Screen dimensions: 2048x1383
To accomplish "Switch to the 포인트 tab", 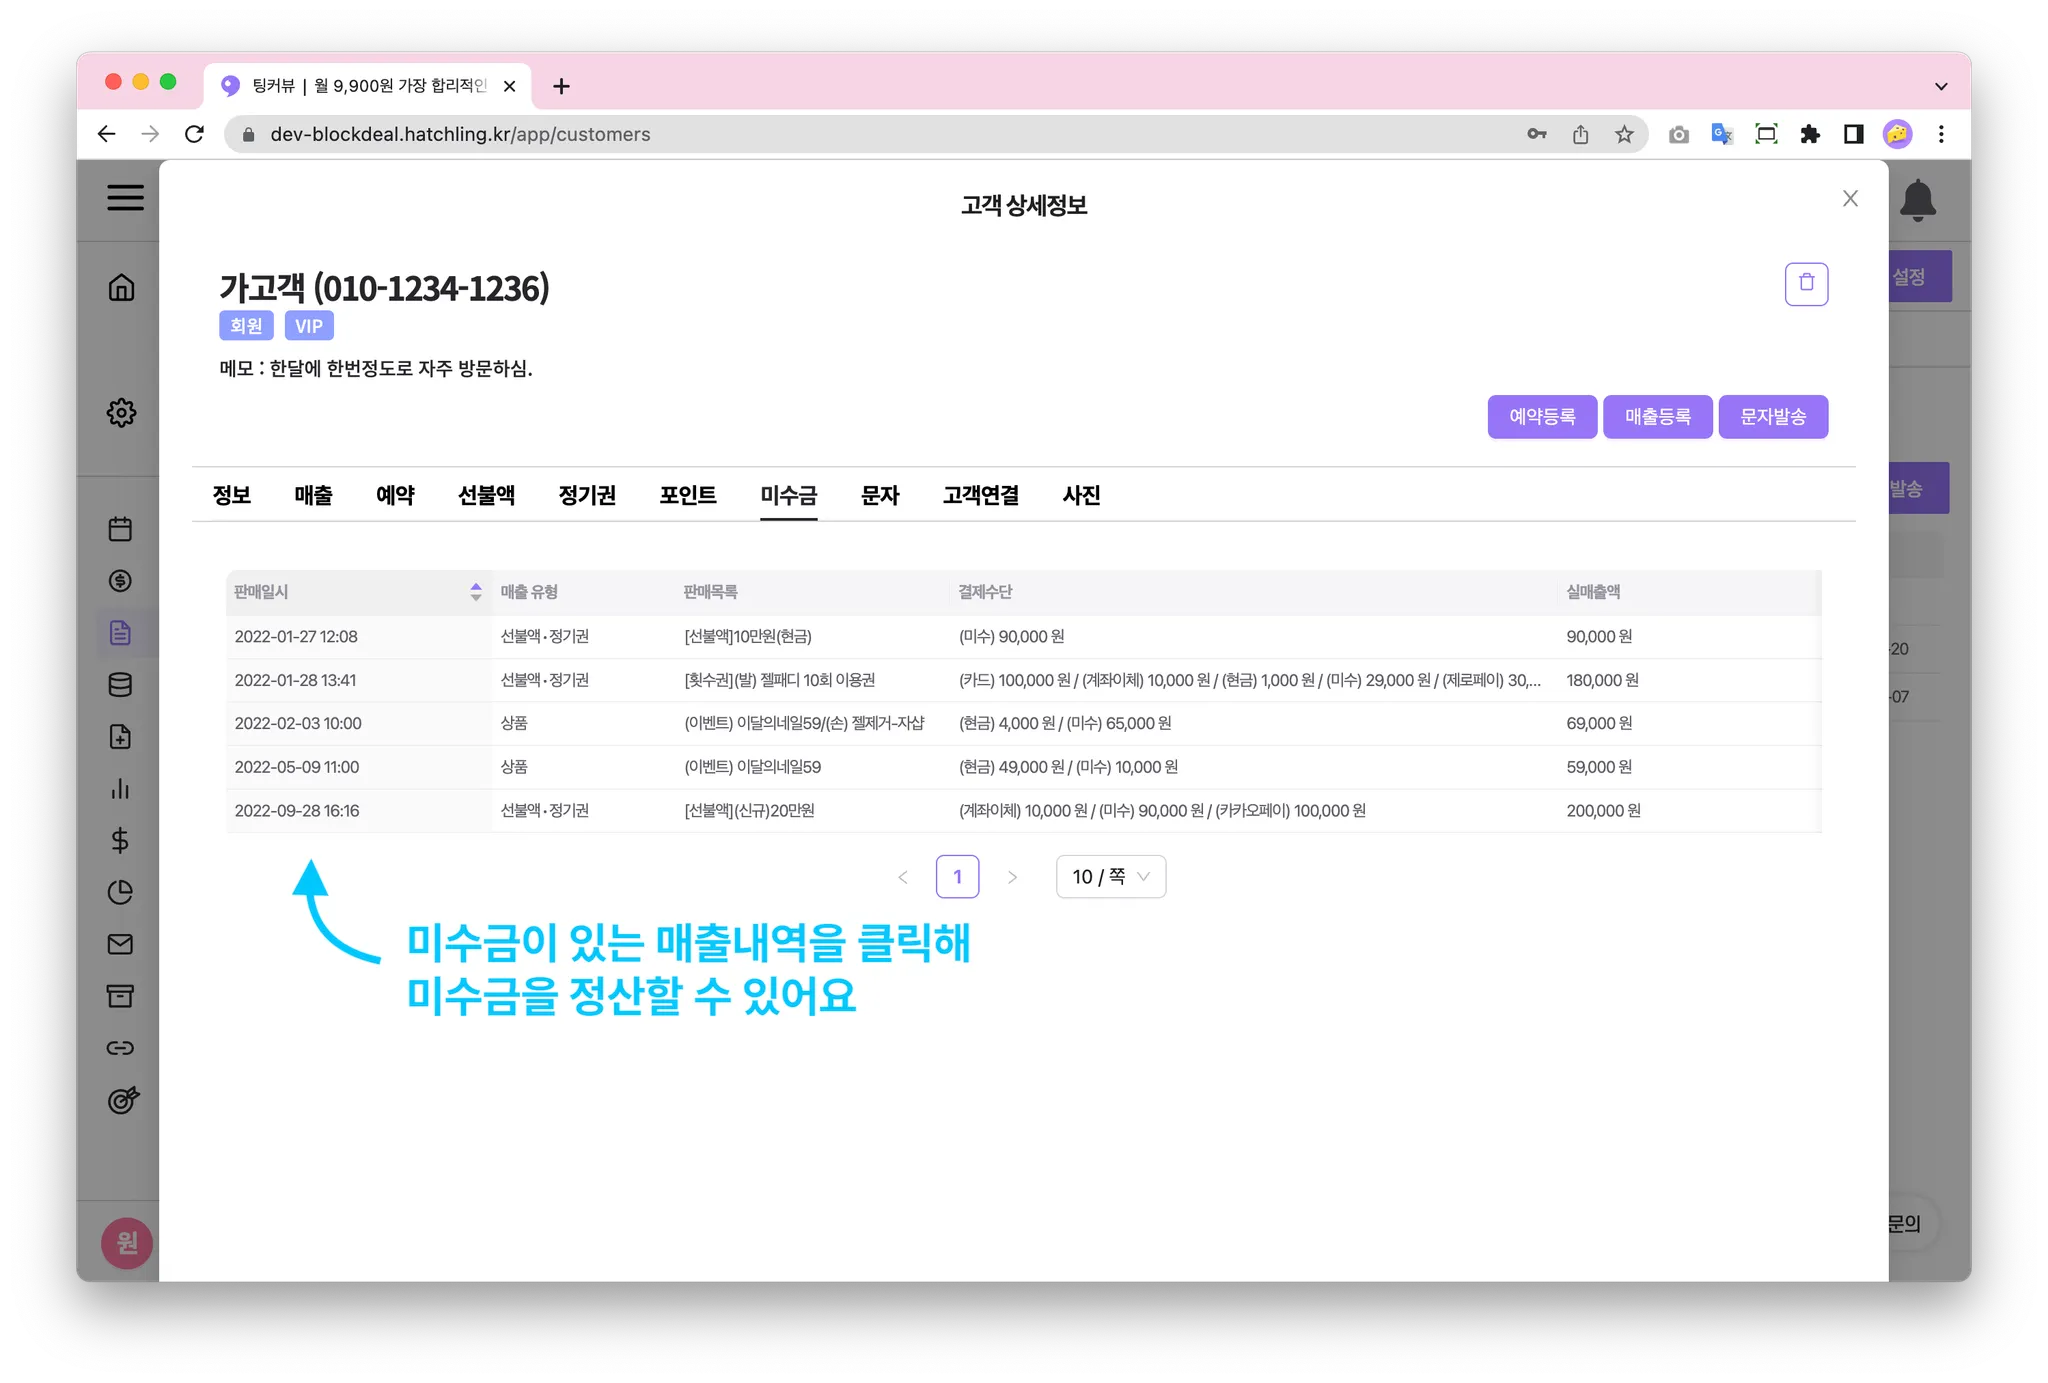I will (x=688, y=495).
